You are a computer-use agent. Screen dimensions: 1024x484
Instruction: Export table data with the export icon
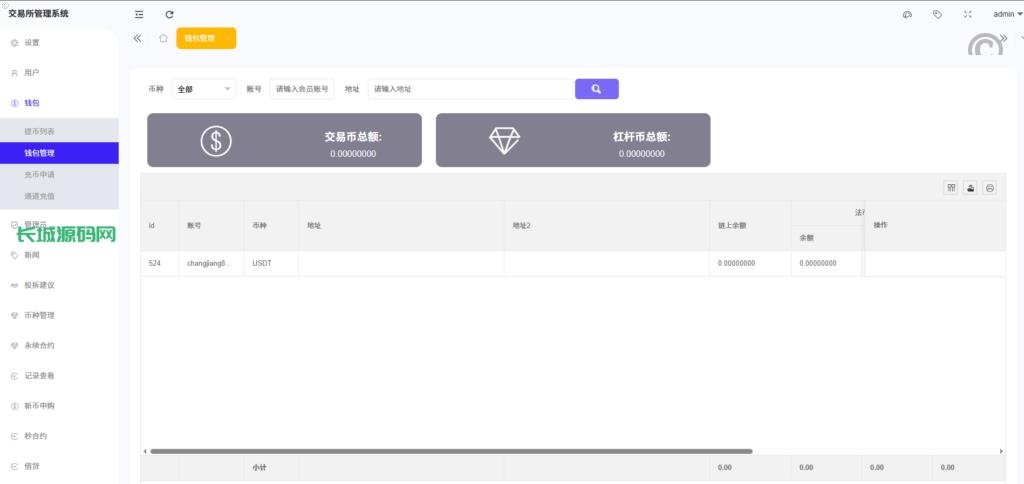(970, 187)
